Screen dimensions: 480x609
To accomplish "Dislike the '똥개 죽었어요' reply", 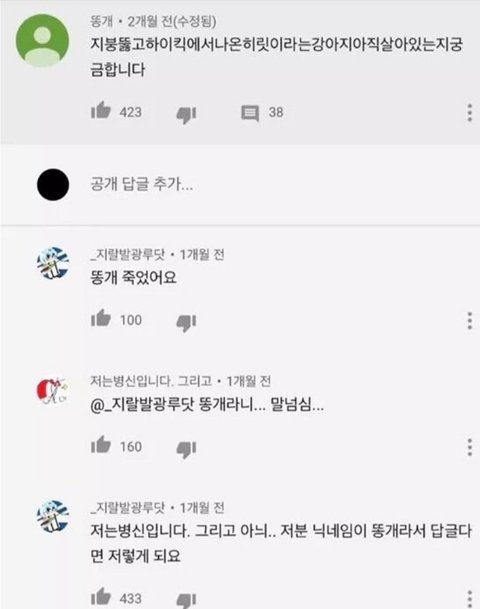I will point(186,323).
